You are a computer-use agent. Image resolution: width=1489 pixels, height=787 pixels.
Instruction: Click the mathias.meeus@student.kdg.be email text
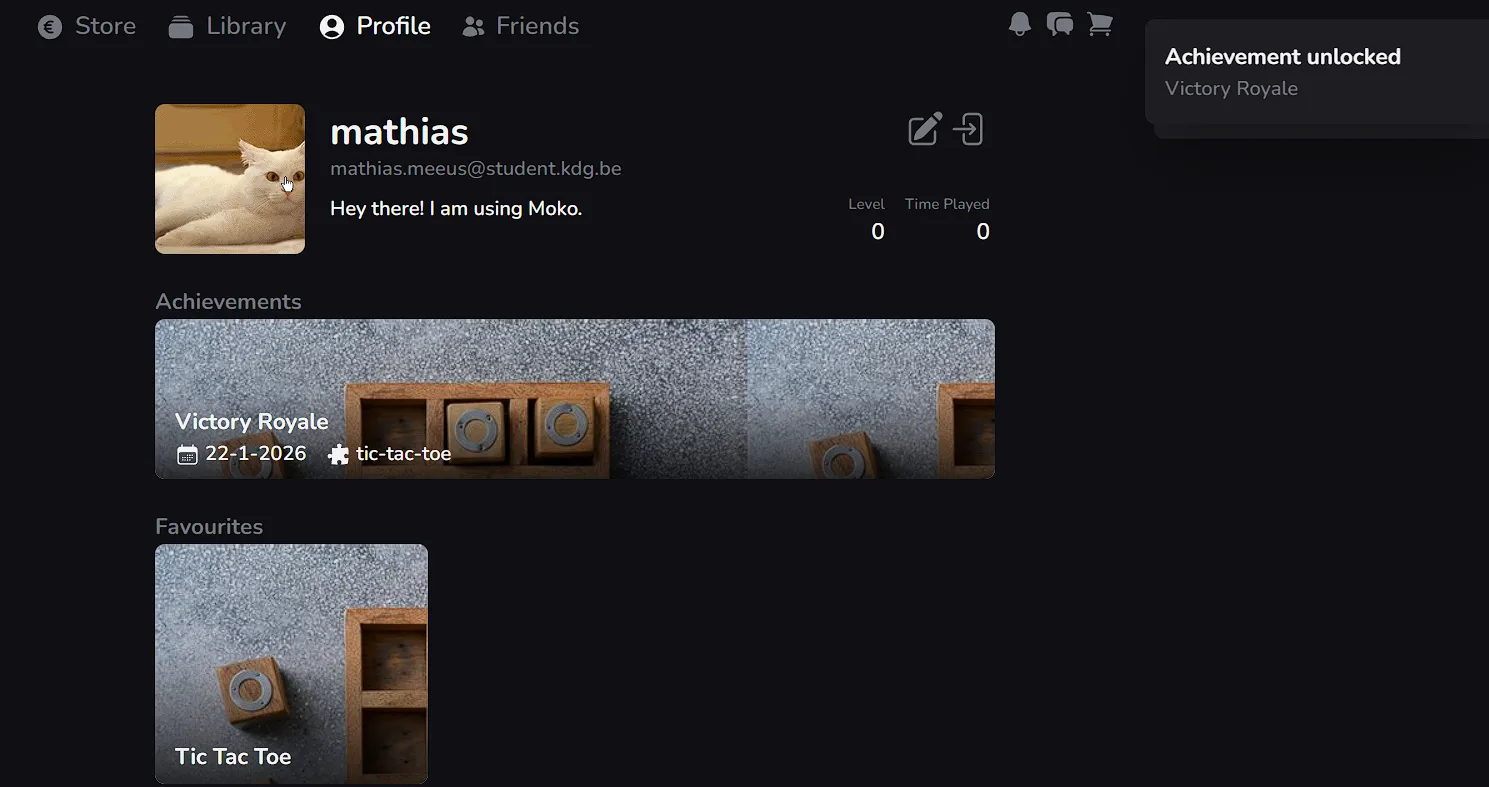pos(476,169)
